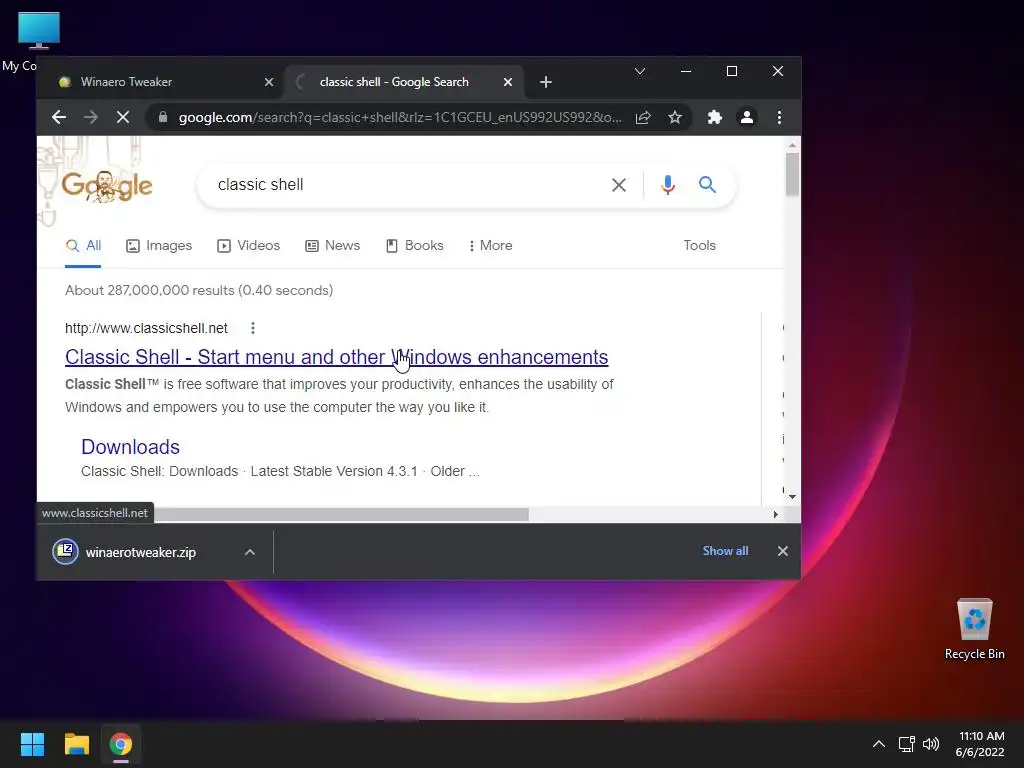
Task: Show hidden system tray icons
Action: click(879, 744)
